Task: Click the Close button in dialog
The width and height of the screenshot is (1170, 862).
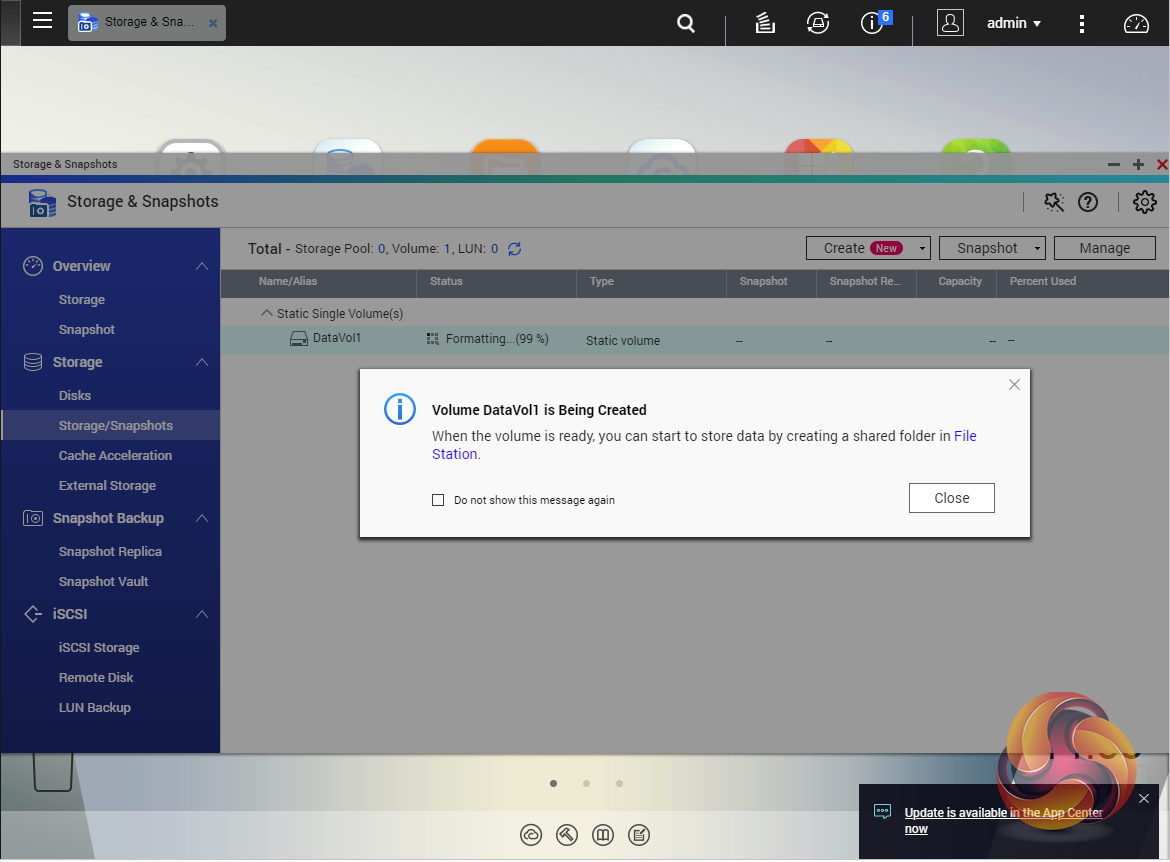Action: pos(951,498)
